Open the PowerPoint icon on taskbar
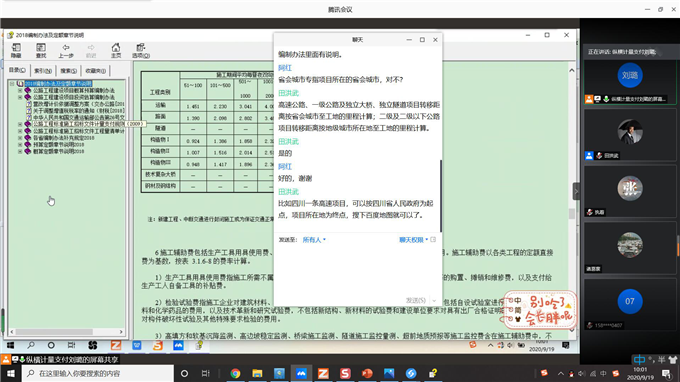This screenshot has height=382, width=680. click(x=367, y=373)
